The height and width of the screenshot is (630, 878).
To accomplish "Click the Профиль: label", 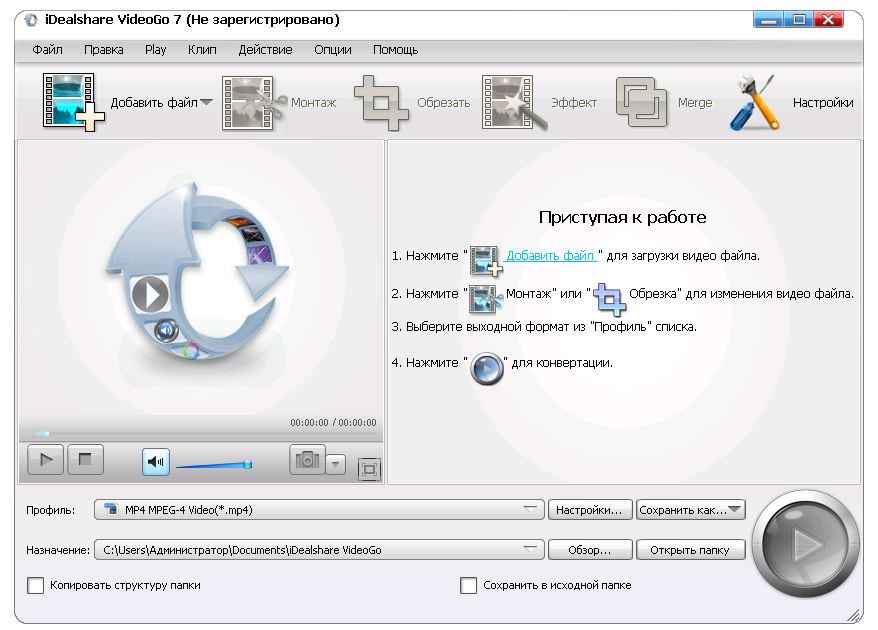I will [50, 510].
